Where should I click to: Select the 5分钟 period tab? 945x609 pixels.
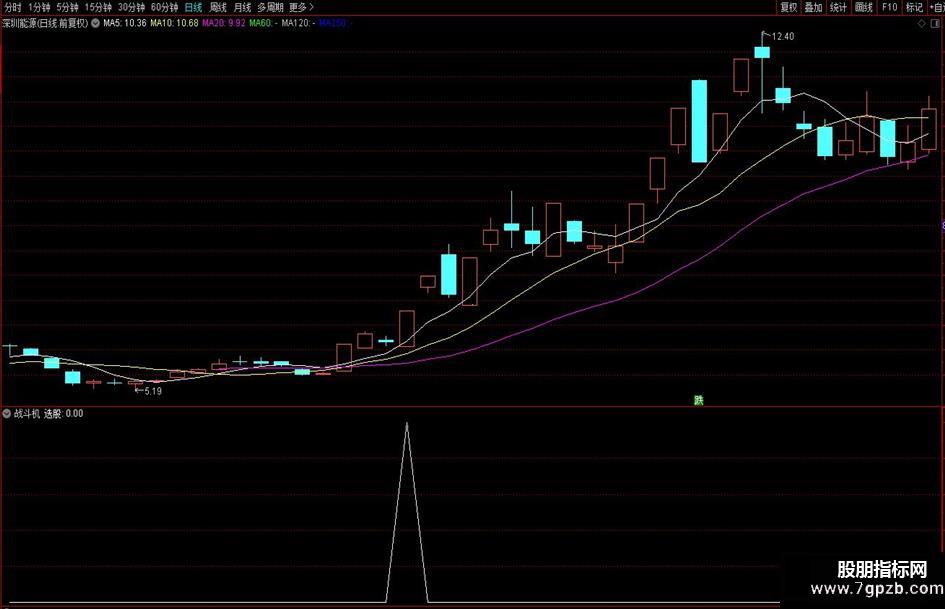[68, 7]
